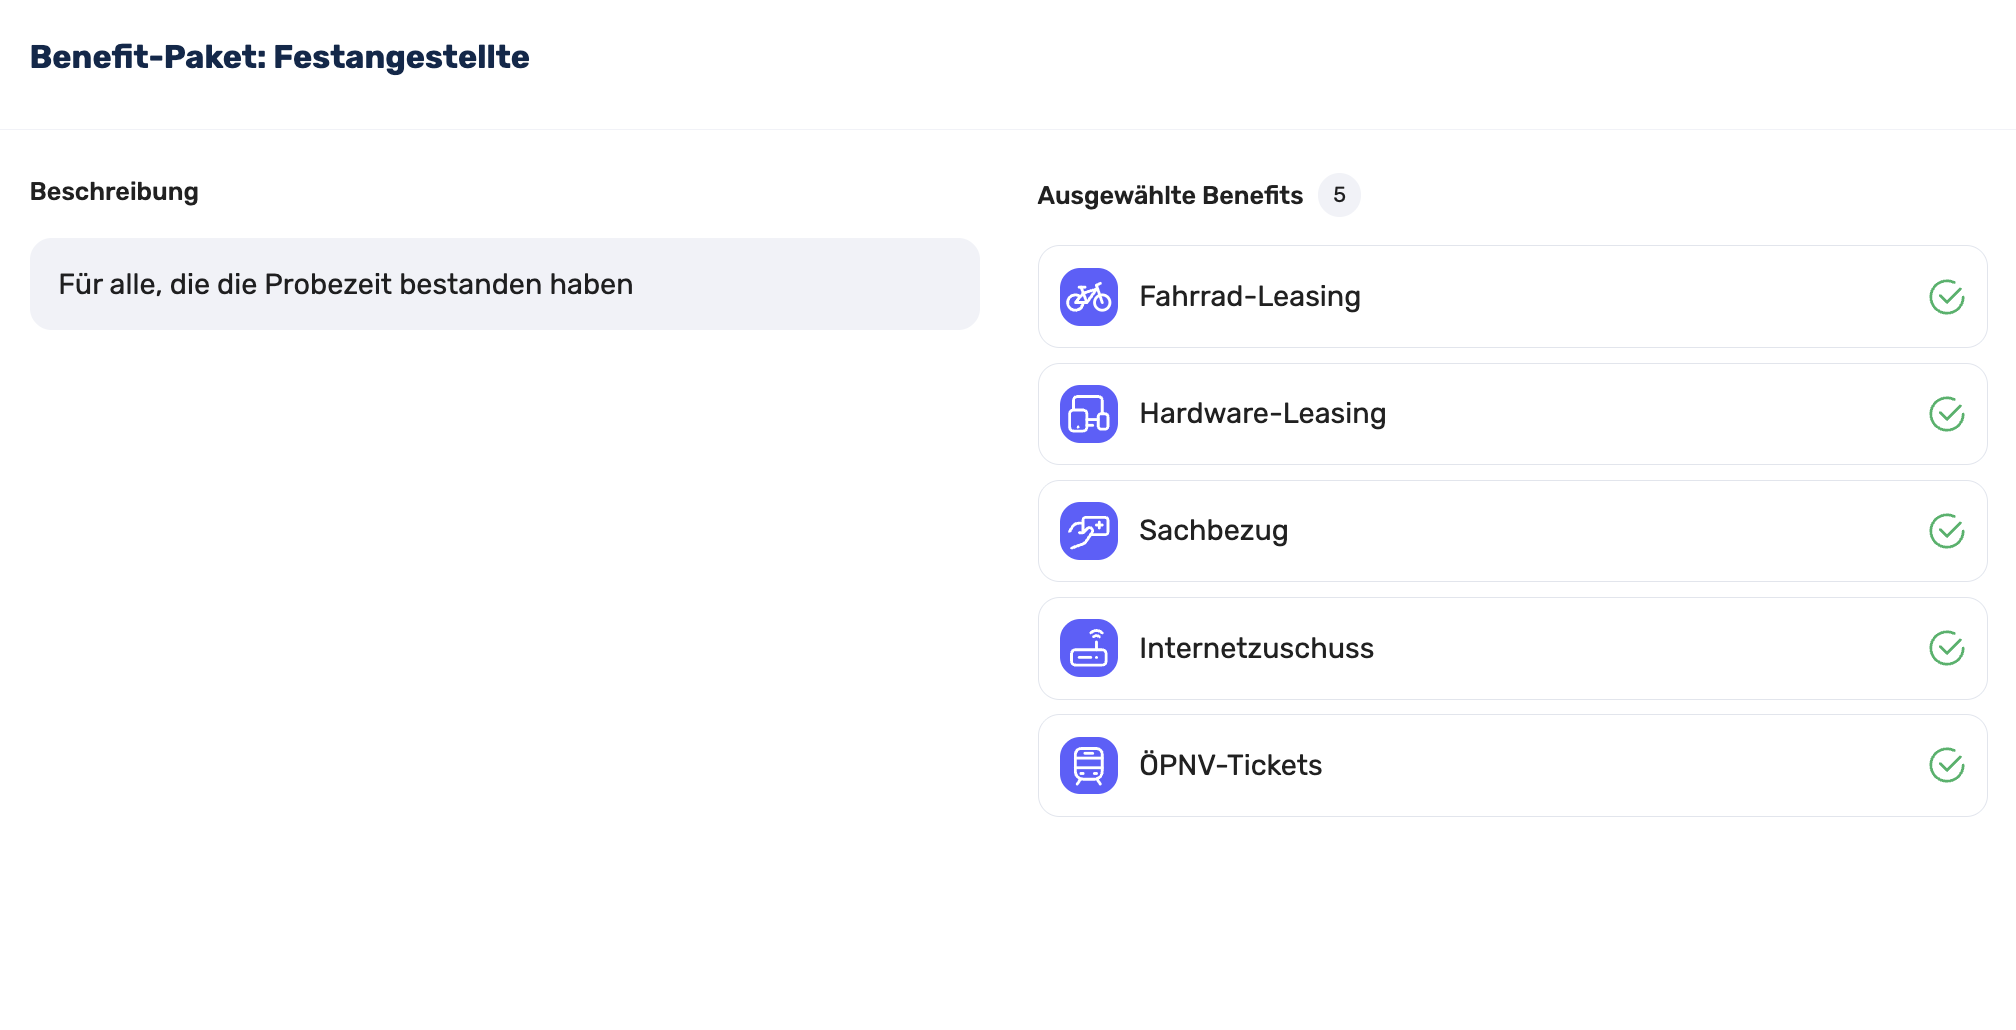The width and height of the screenshot is (2016, 1030).
Task: Click the selected benefits count badge
Action: pyautogui.click(x=1339, y=195)
